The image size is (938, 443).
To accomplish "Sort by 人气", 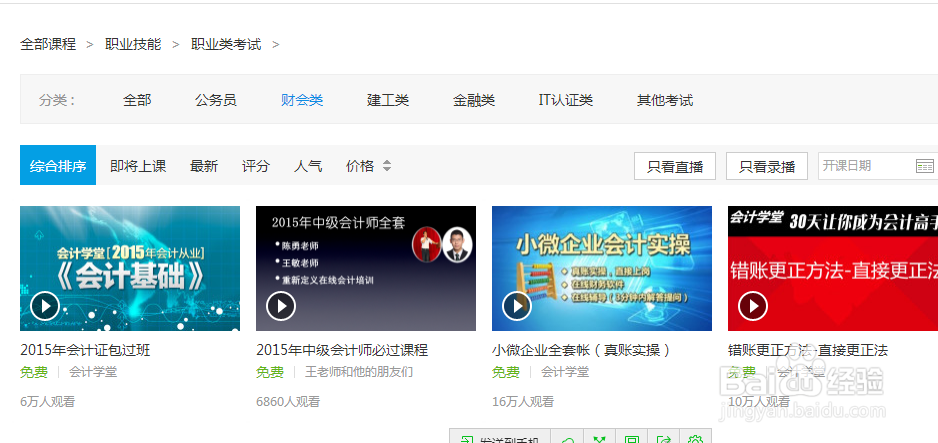I will pyautogui.click(x=308, y=166).
